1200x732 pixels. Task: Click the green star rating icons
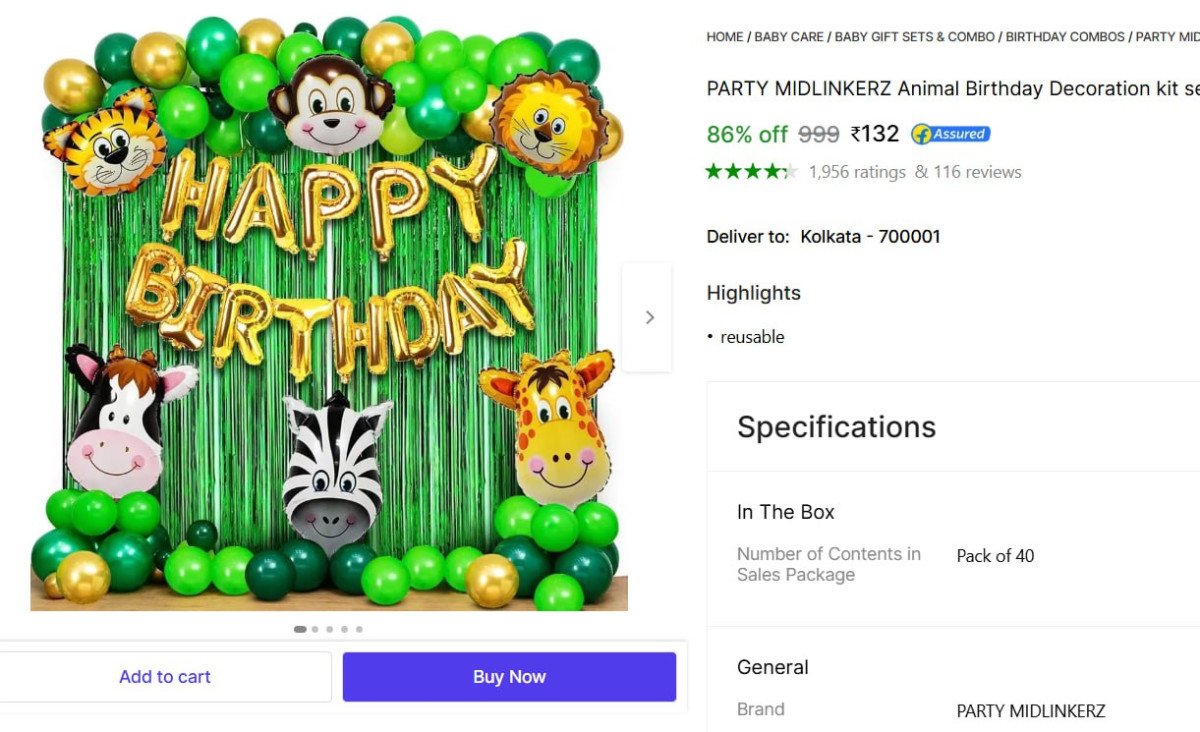tap(750, 172)
